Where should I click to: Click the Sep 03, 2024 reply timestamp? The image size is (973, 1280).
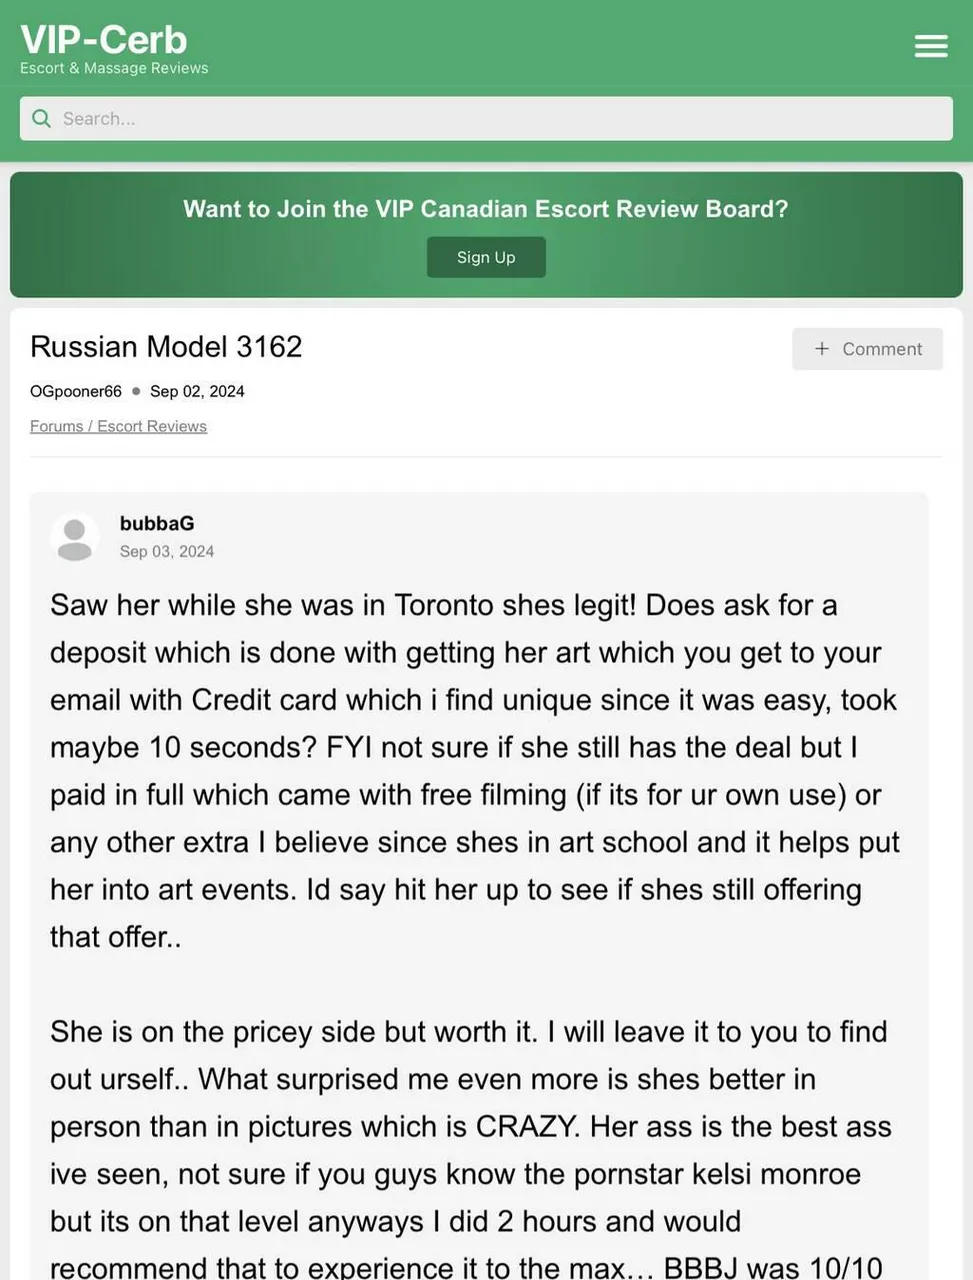click(167, 551)
